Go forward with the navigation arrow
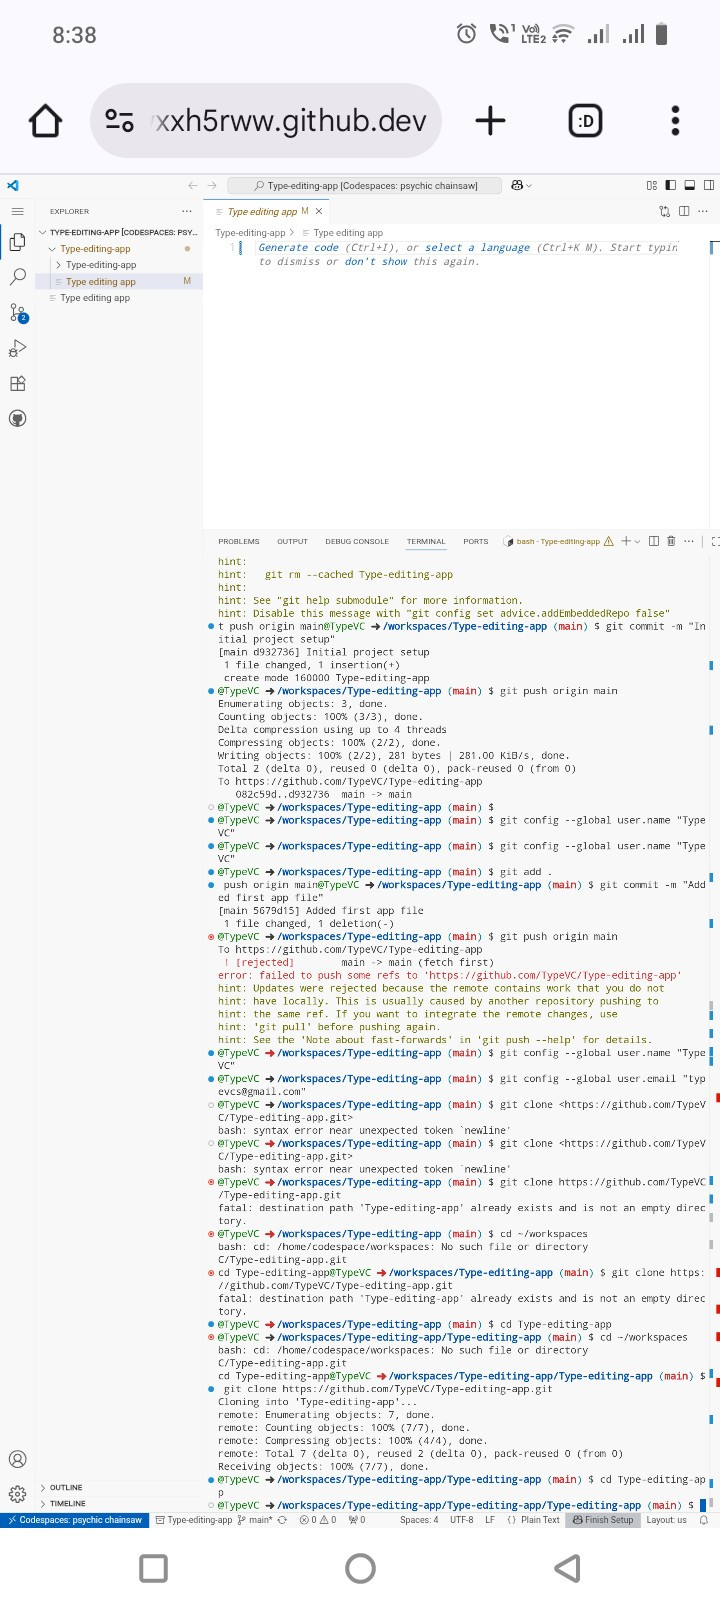This screenshot has width=720, height=1608. point(211,185)
